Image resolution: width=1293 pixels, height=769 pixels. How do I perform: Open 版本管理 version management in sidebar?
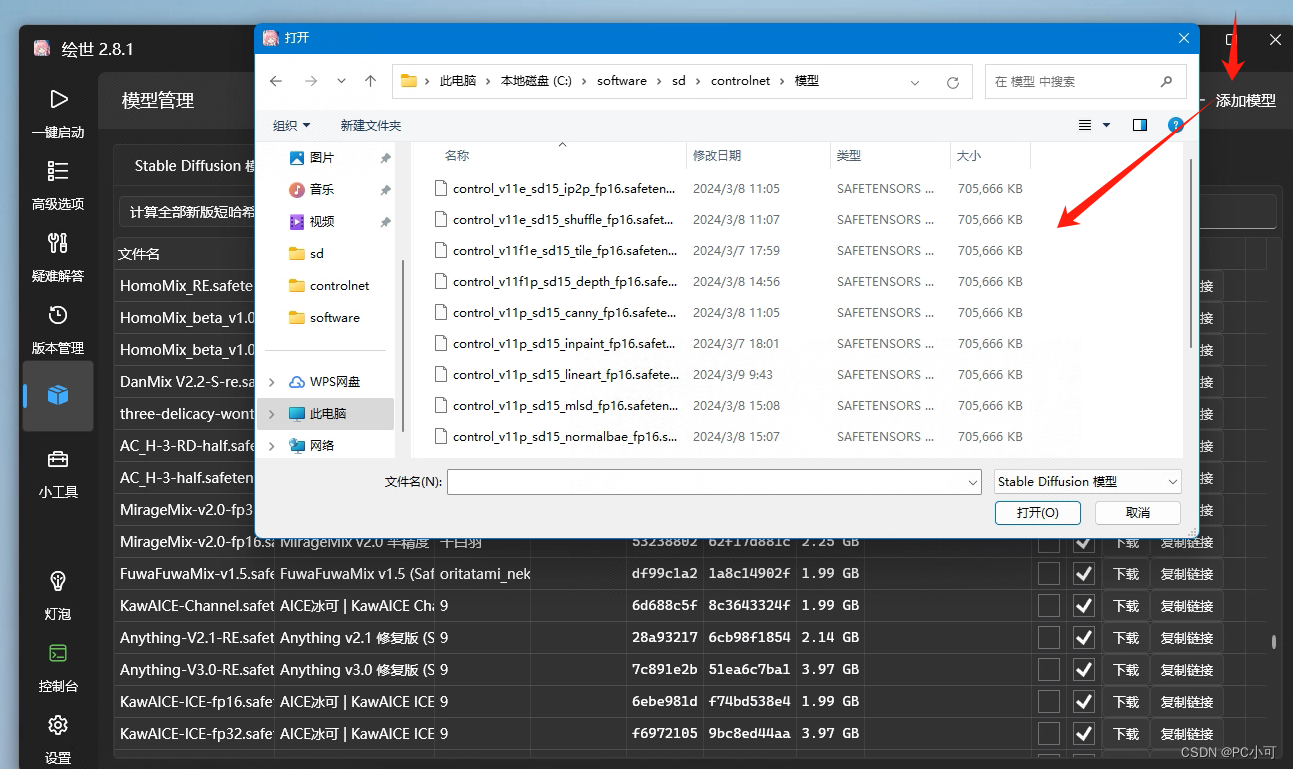pos(58,329)
